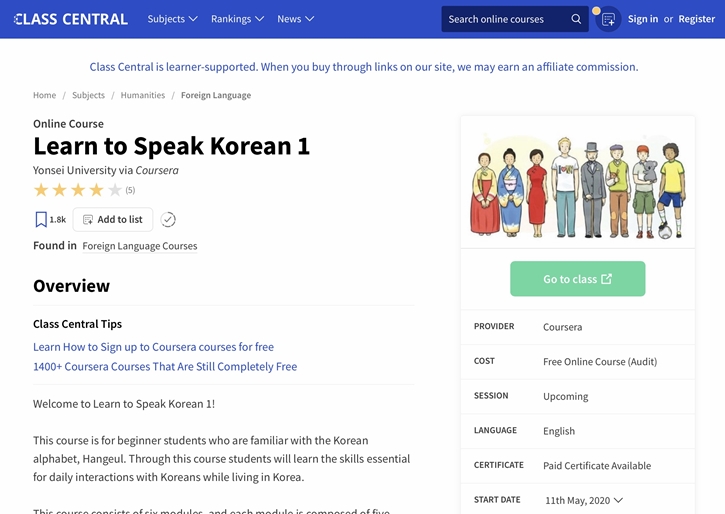Click the (5) reviews count
This screenshot has height=514, width=725.
point(130,190)
